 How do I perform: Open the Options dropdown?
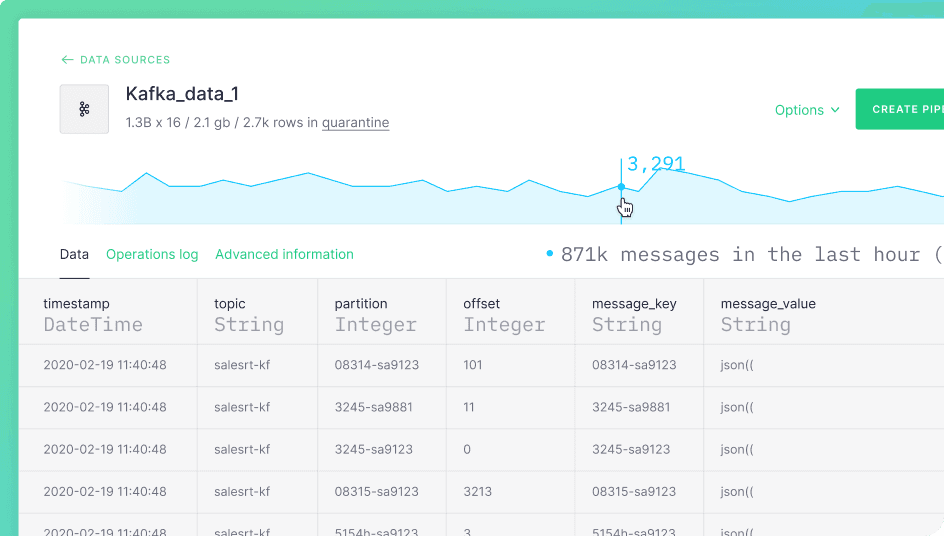807,110
